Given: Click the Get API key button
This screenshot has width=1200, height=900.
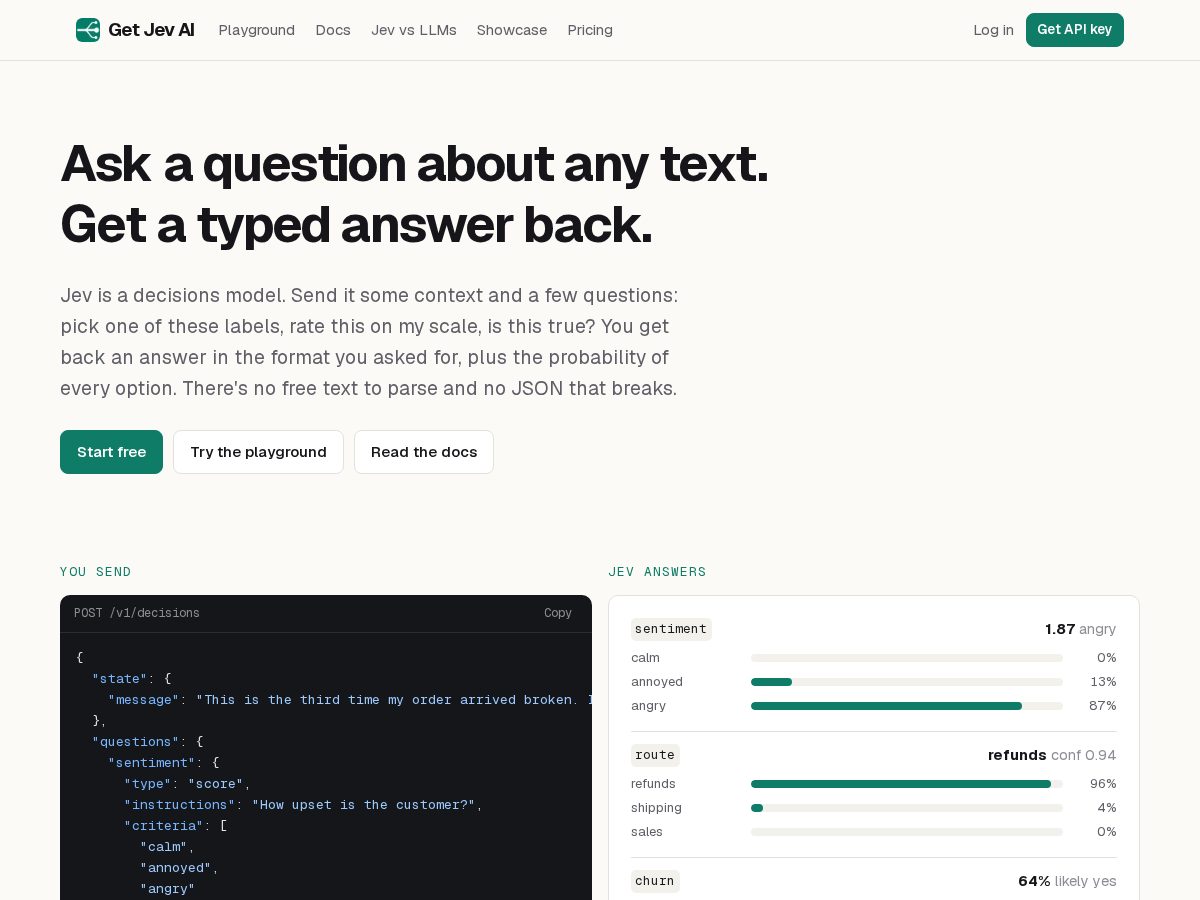Looking at the screenshot, I should pos(1075,30).
